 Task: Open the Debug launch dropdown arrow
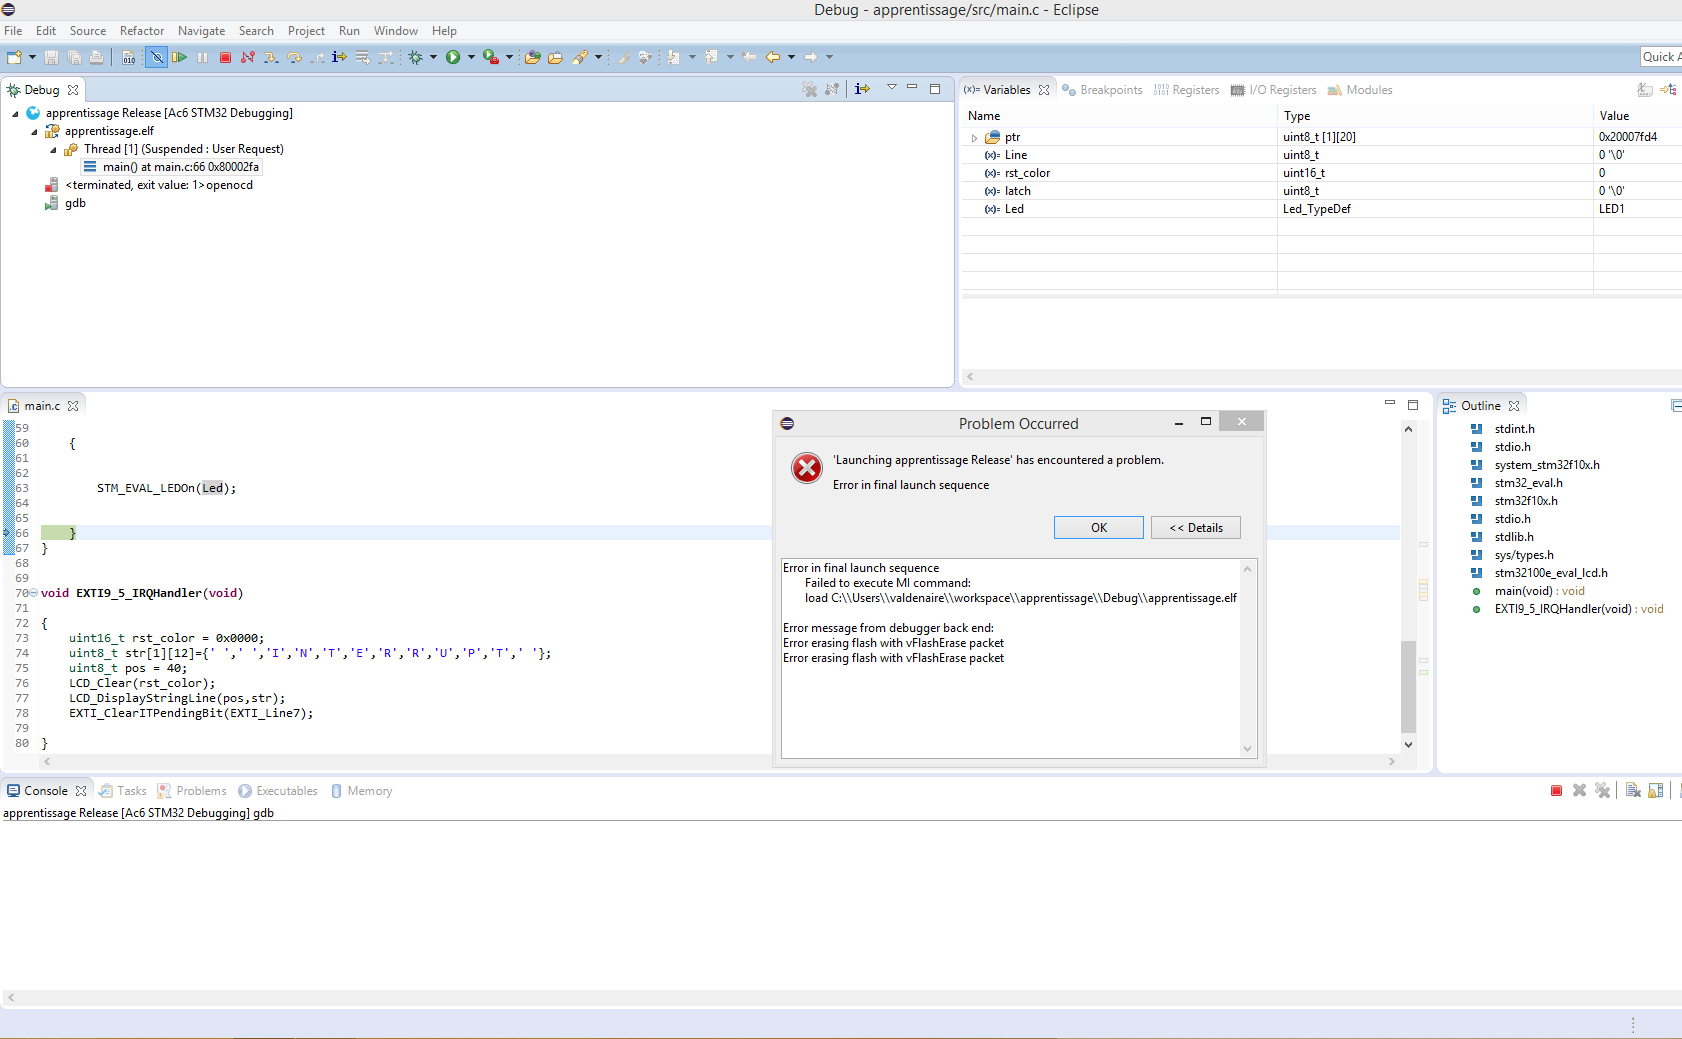click(x=433, y=58)
